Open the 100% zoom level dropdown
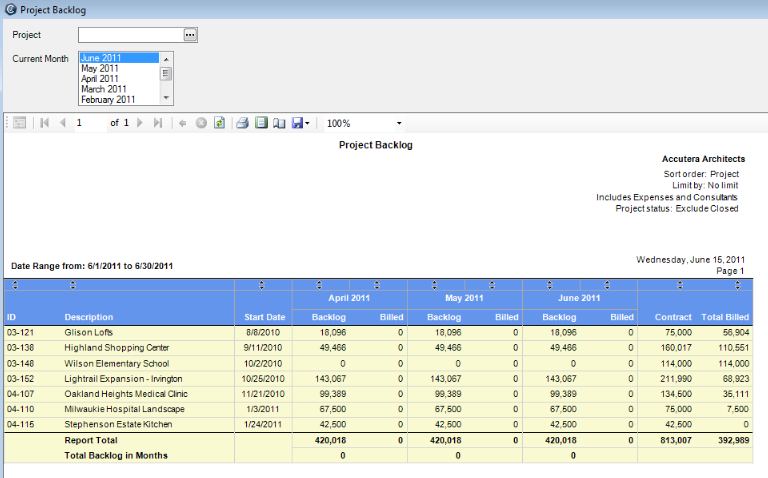 [x=398, y=123]
